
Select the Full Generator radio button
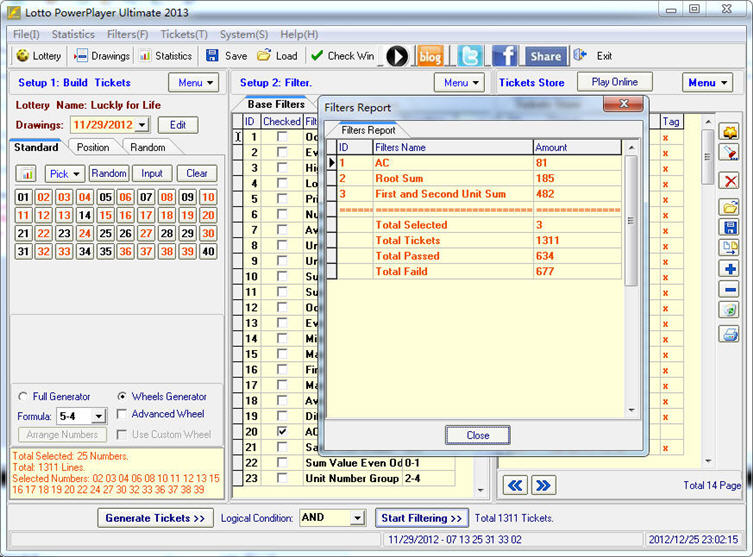coord(23,397)
